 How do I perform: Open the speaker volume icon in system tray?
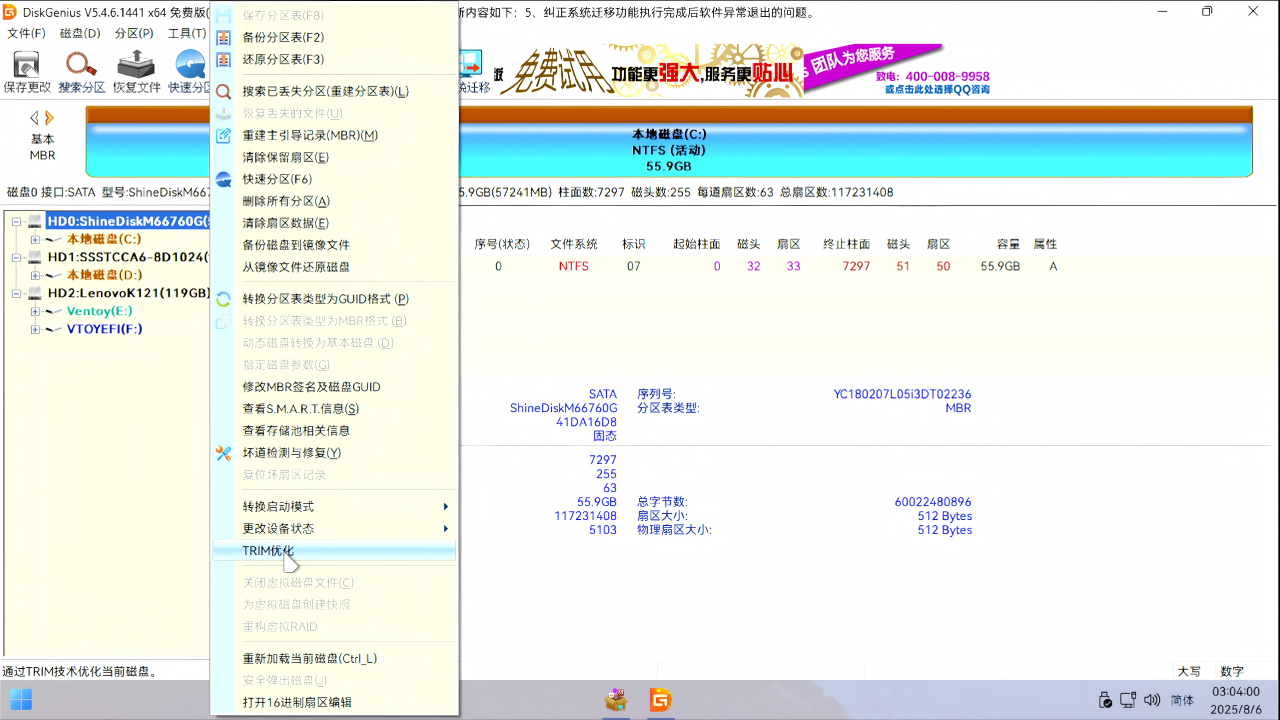tap(1150, 699)
